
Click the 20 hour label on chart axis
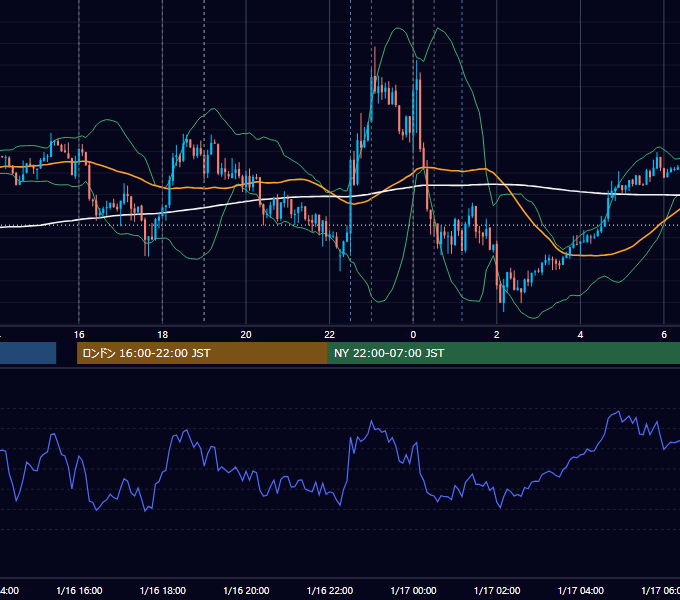click(x=246, y=335)
